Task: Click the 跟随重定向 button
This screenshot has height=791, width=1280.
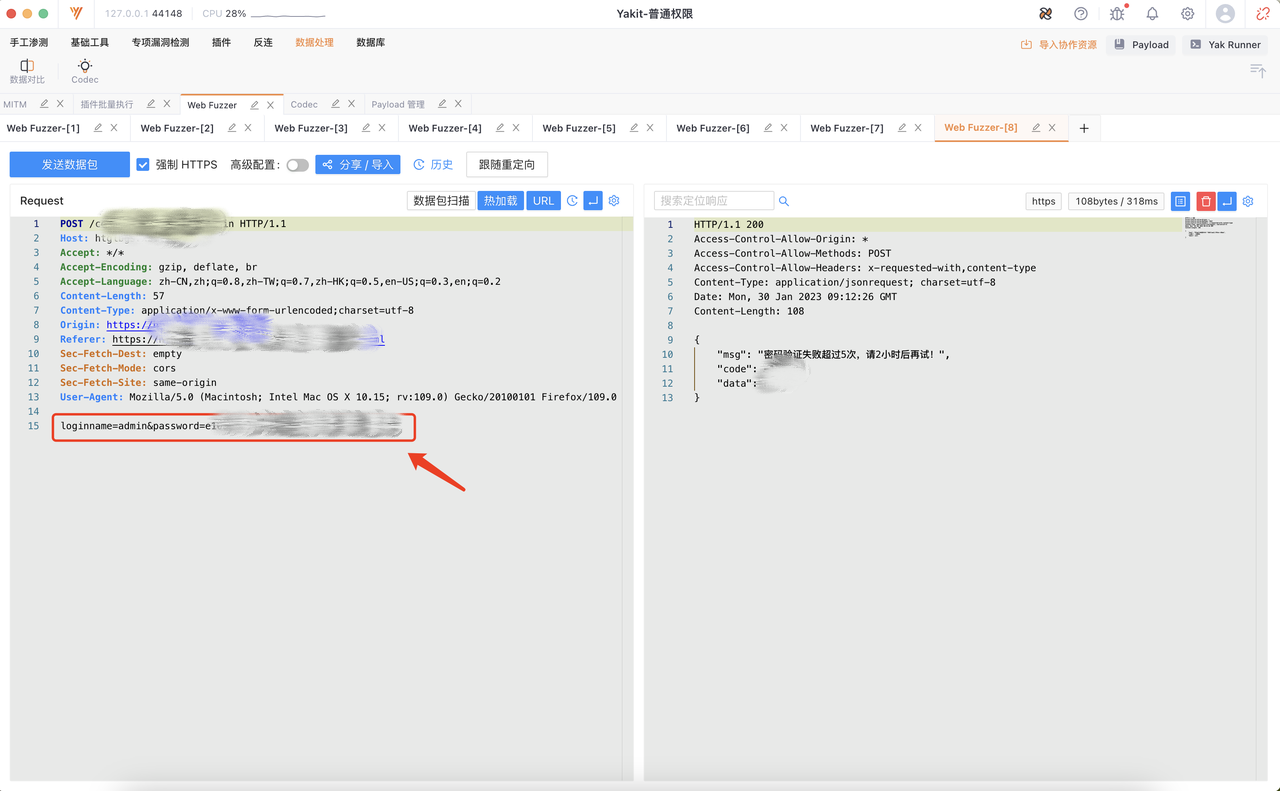Action: (507, 164)
